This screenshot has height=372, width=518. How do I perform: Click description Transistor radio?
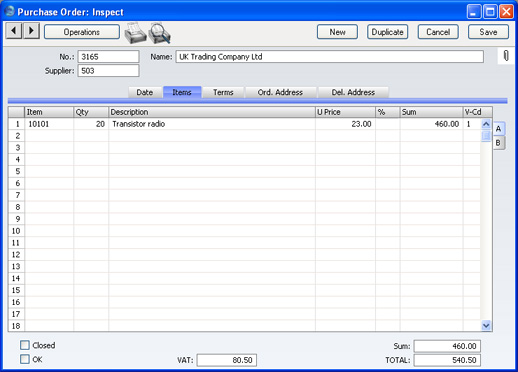(x=212, y=124)
